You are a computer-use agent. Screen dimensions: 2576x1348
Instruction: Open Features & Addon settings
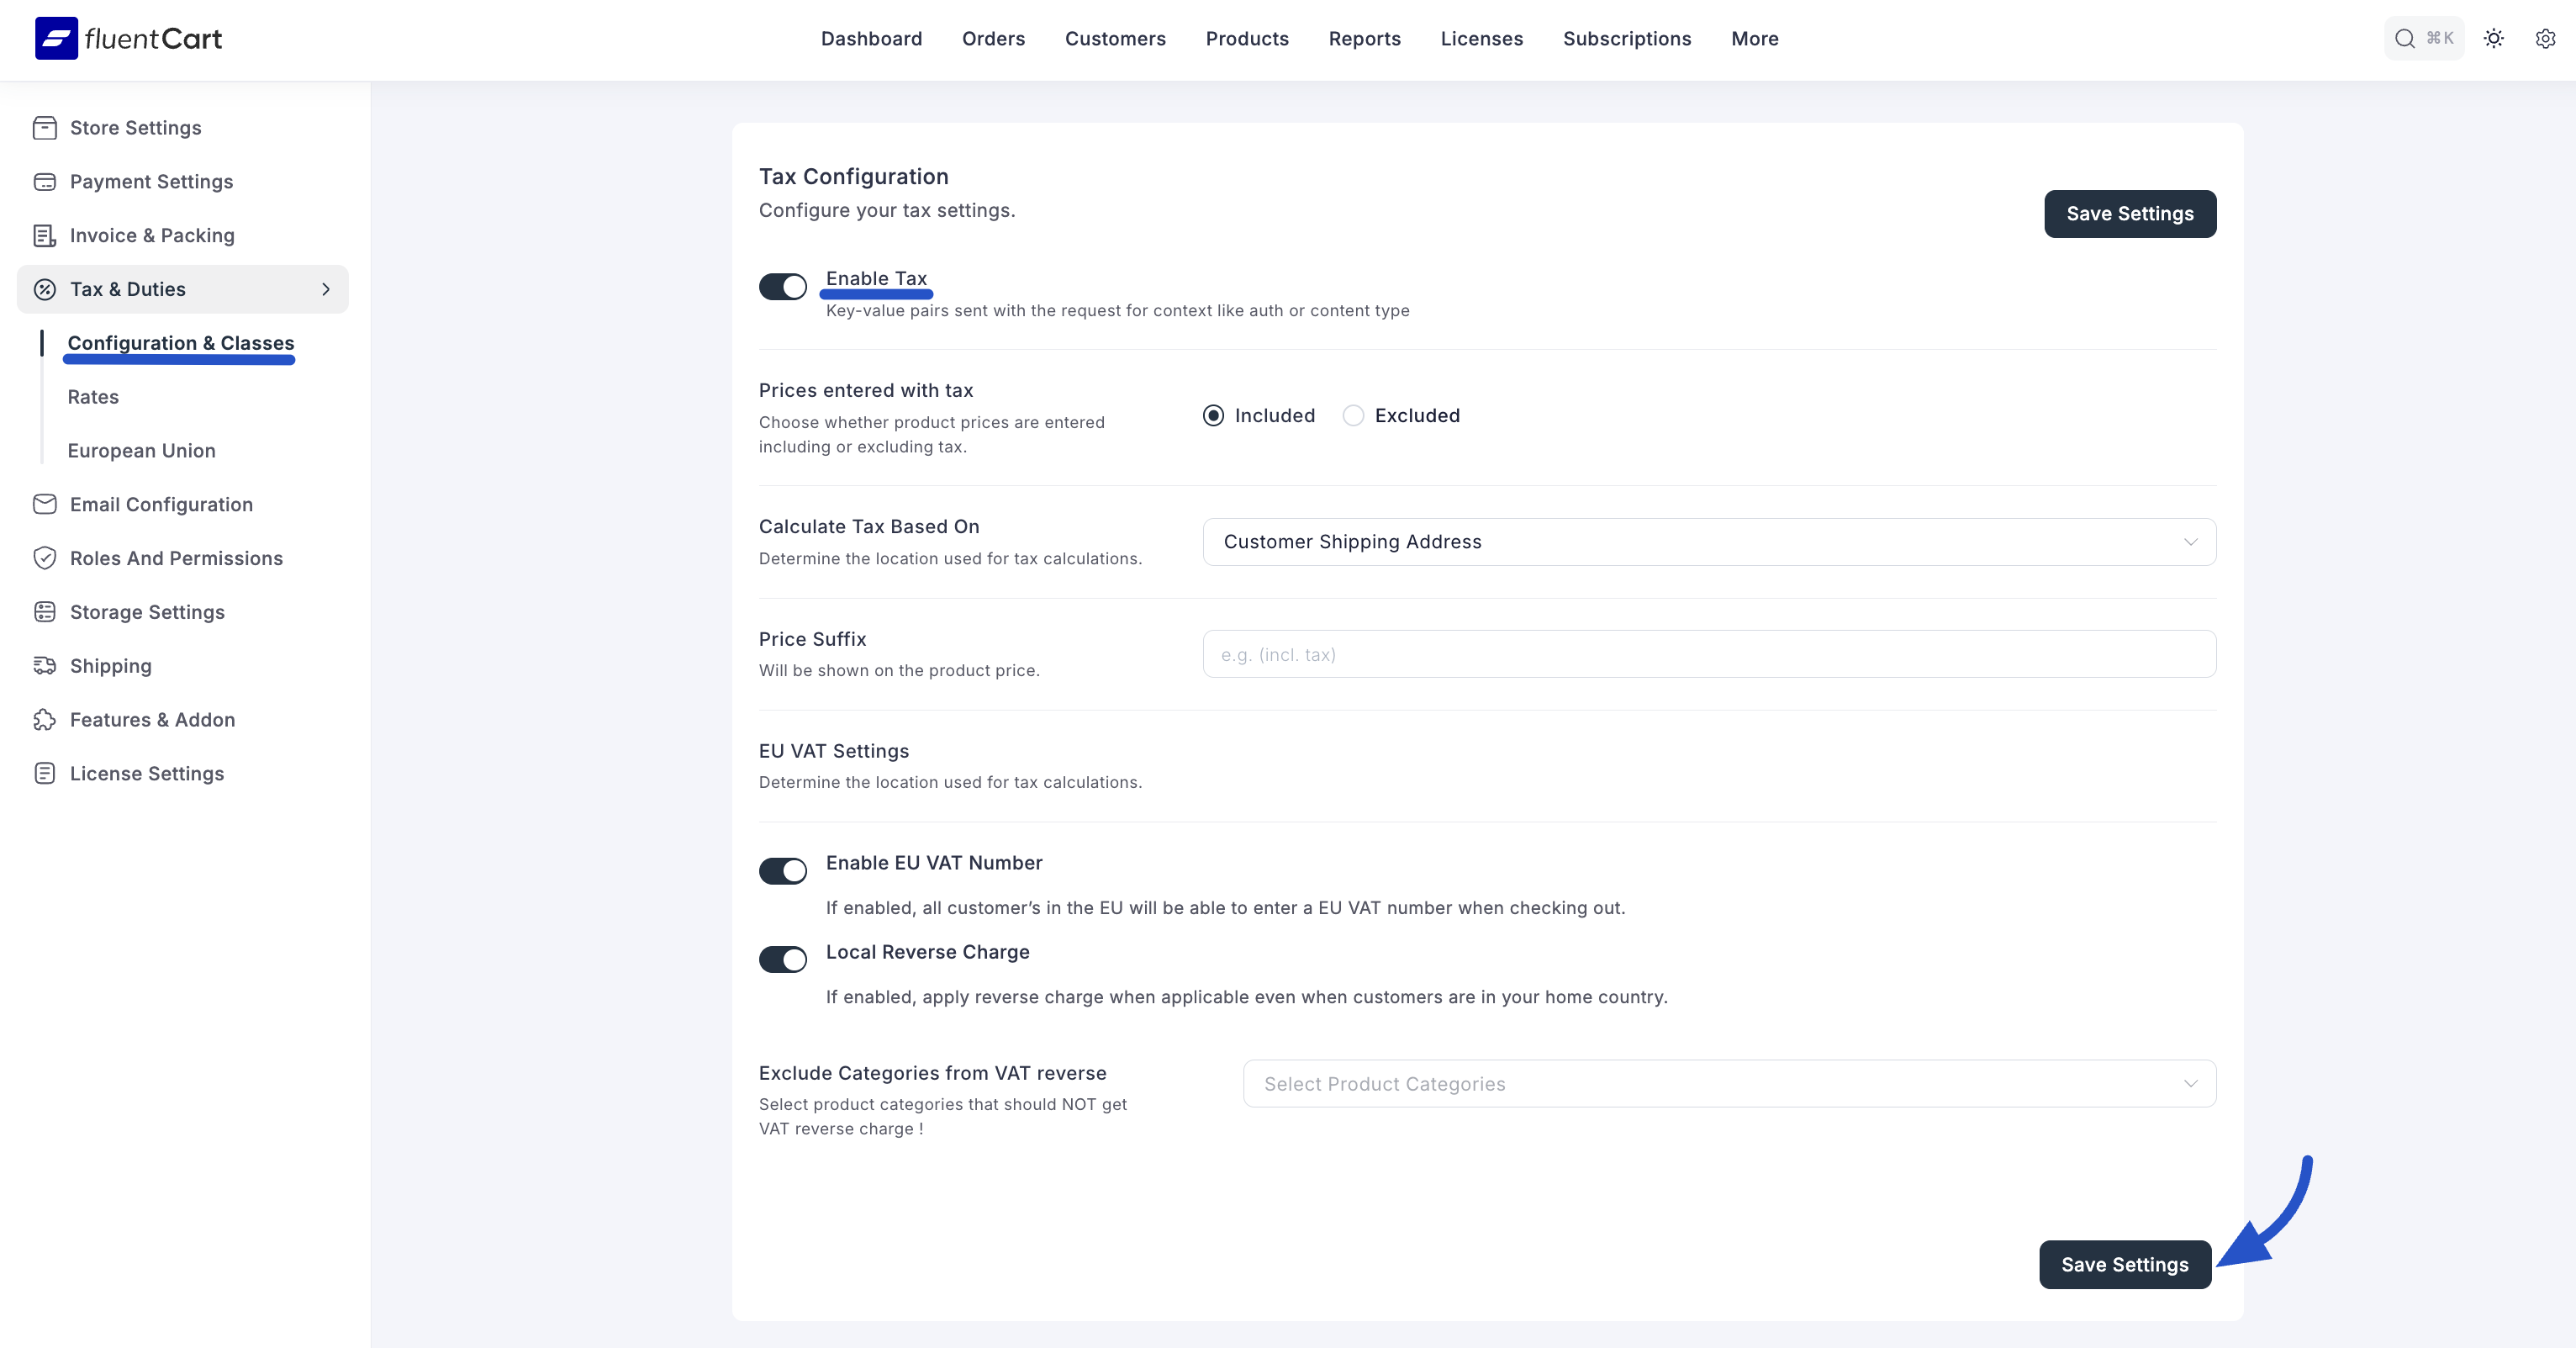[x=152, y=719]
